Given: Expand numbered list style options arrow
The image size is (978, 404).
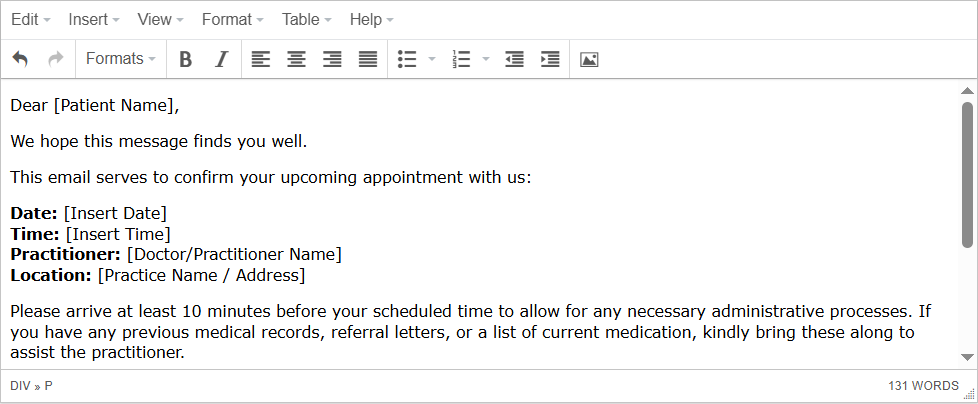Looking at the screenshot, I should point(486,59).
